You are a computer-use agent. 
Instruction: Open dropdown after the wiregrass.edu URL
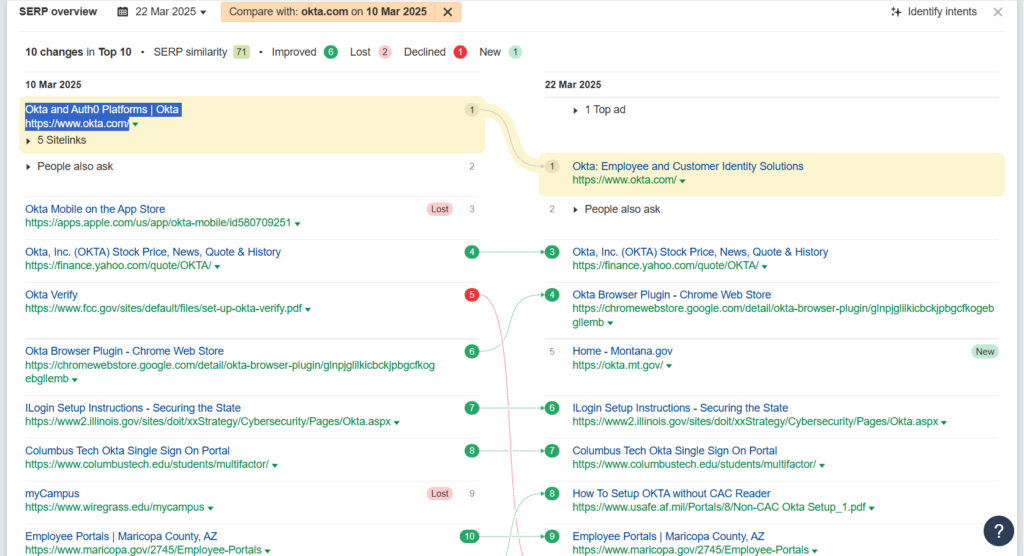pyautogui.click(x=210, y=508)
